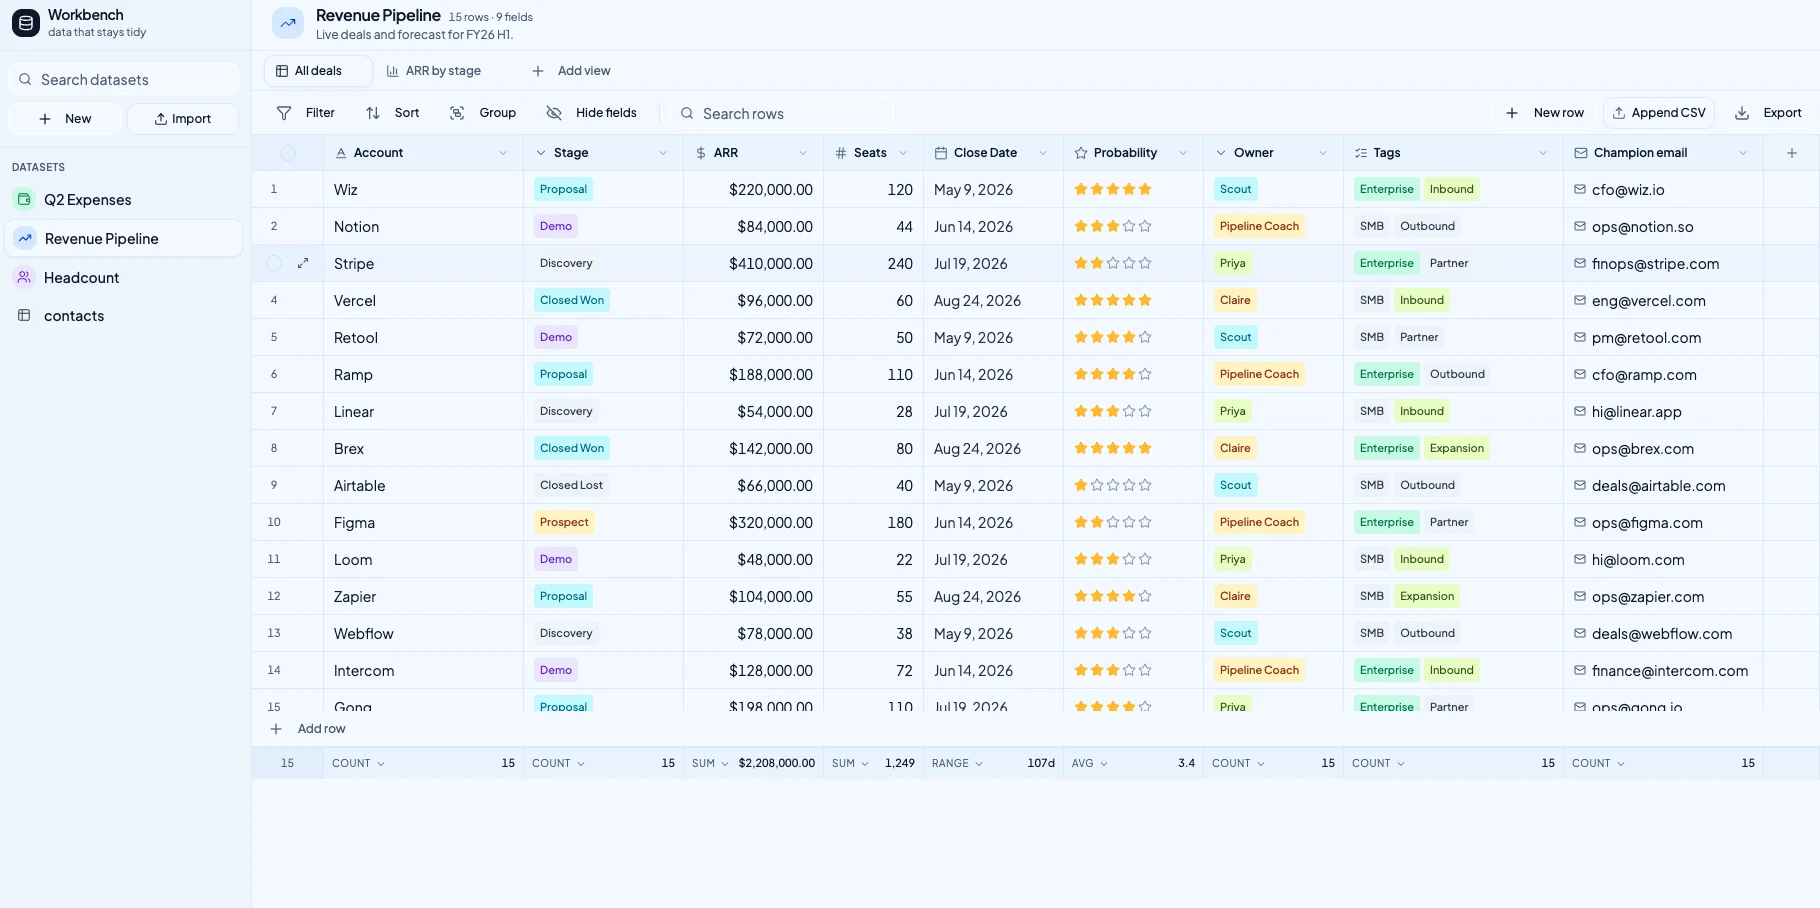This screenshot has width=1820, height=908.
Task: Open the contacts dataset
Action: click(x=124, y=315)
